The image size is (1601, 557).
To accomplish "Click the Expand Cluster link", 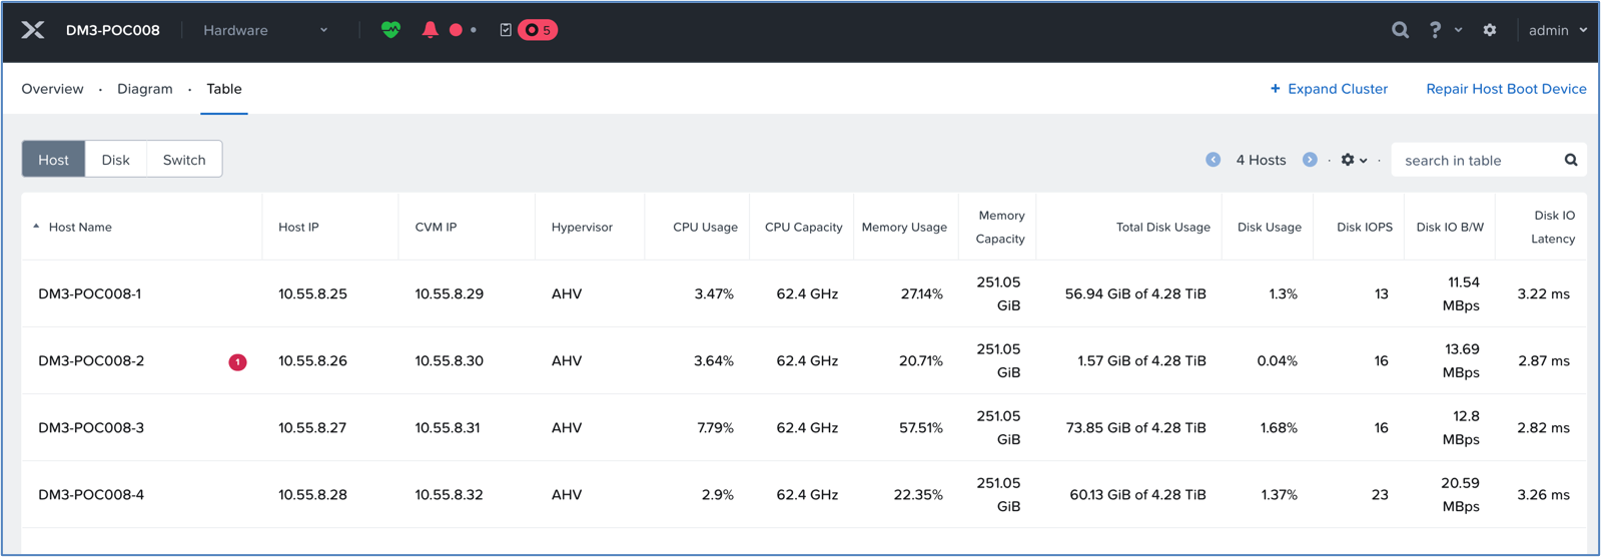I will pyautogui.click(x=1329, y=89).
